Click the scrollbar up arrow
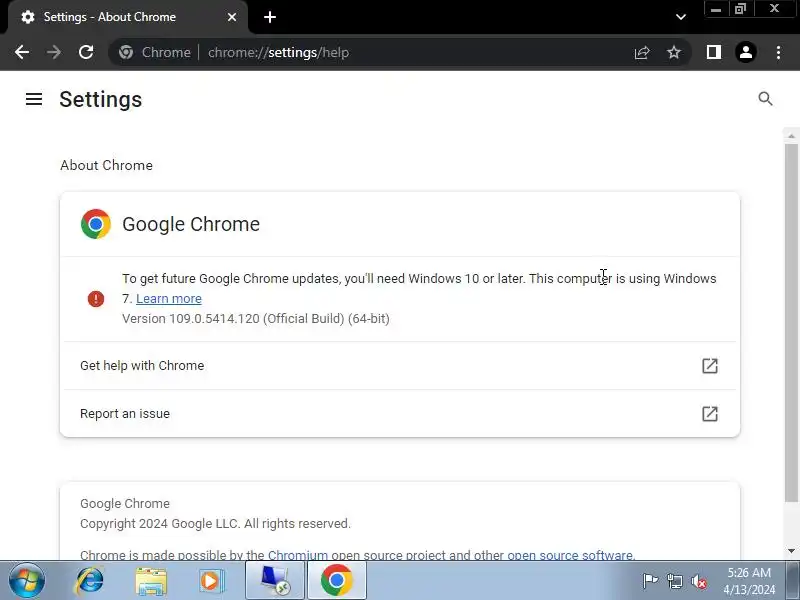This screenshot has width=800, height=600. [x=791, y=136]
